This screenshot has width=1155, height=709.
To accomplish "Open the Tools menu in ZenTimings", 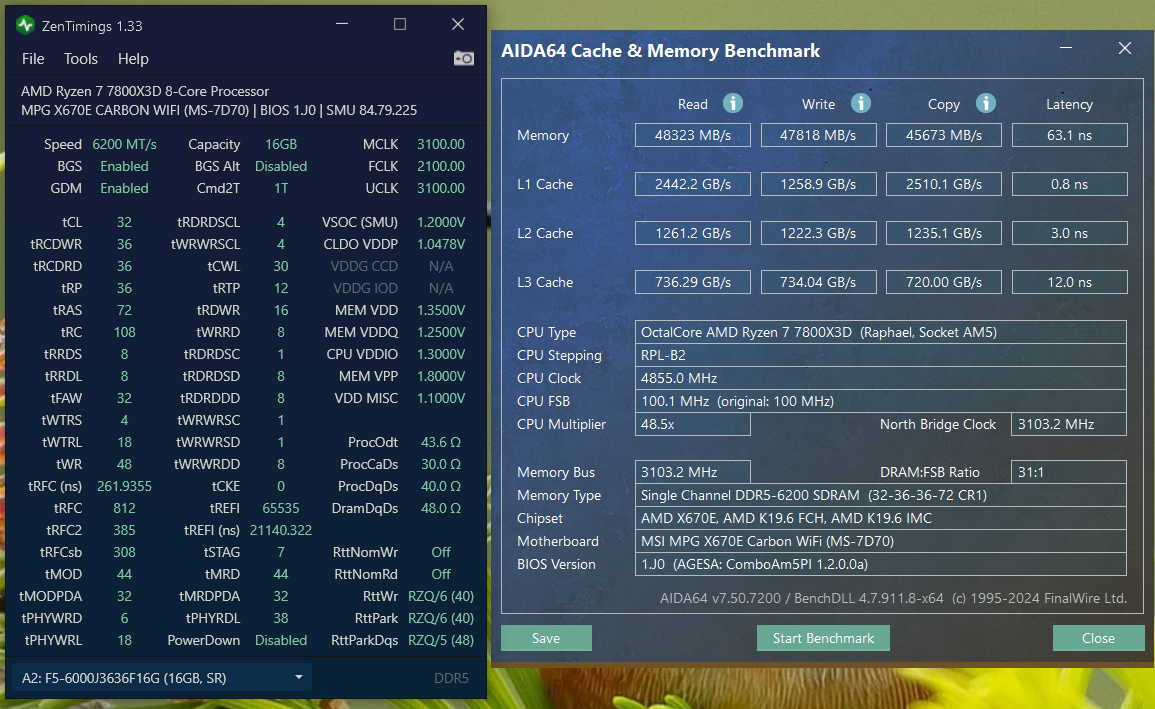I will click(x=80, y=59).
